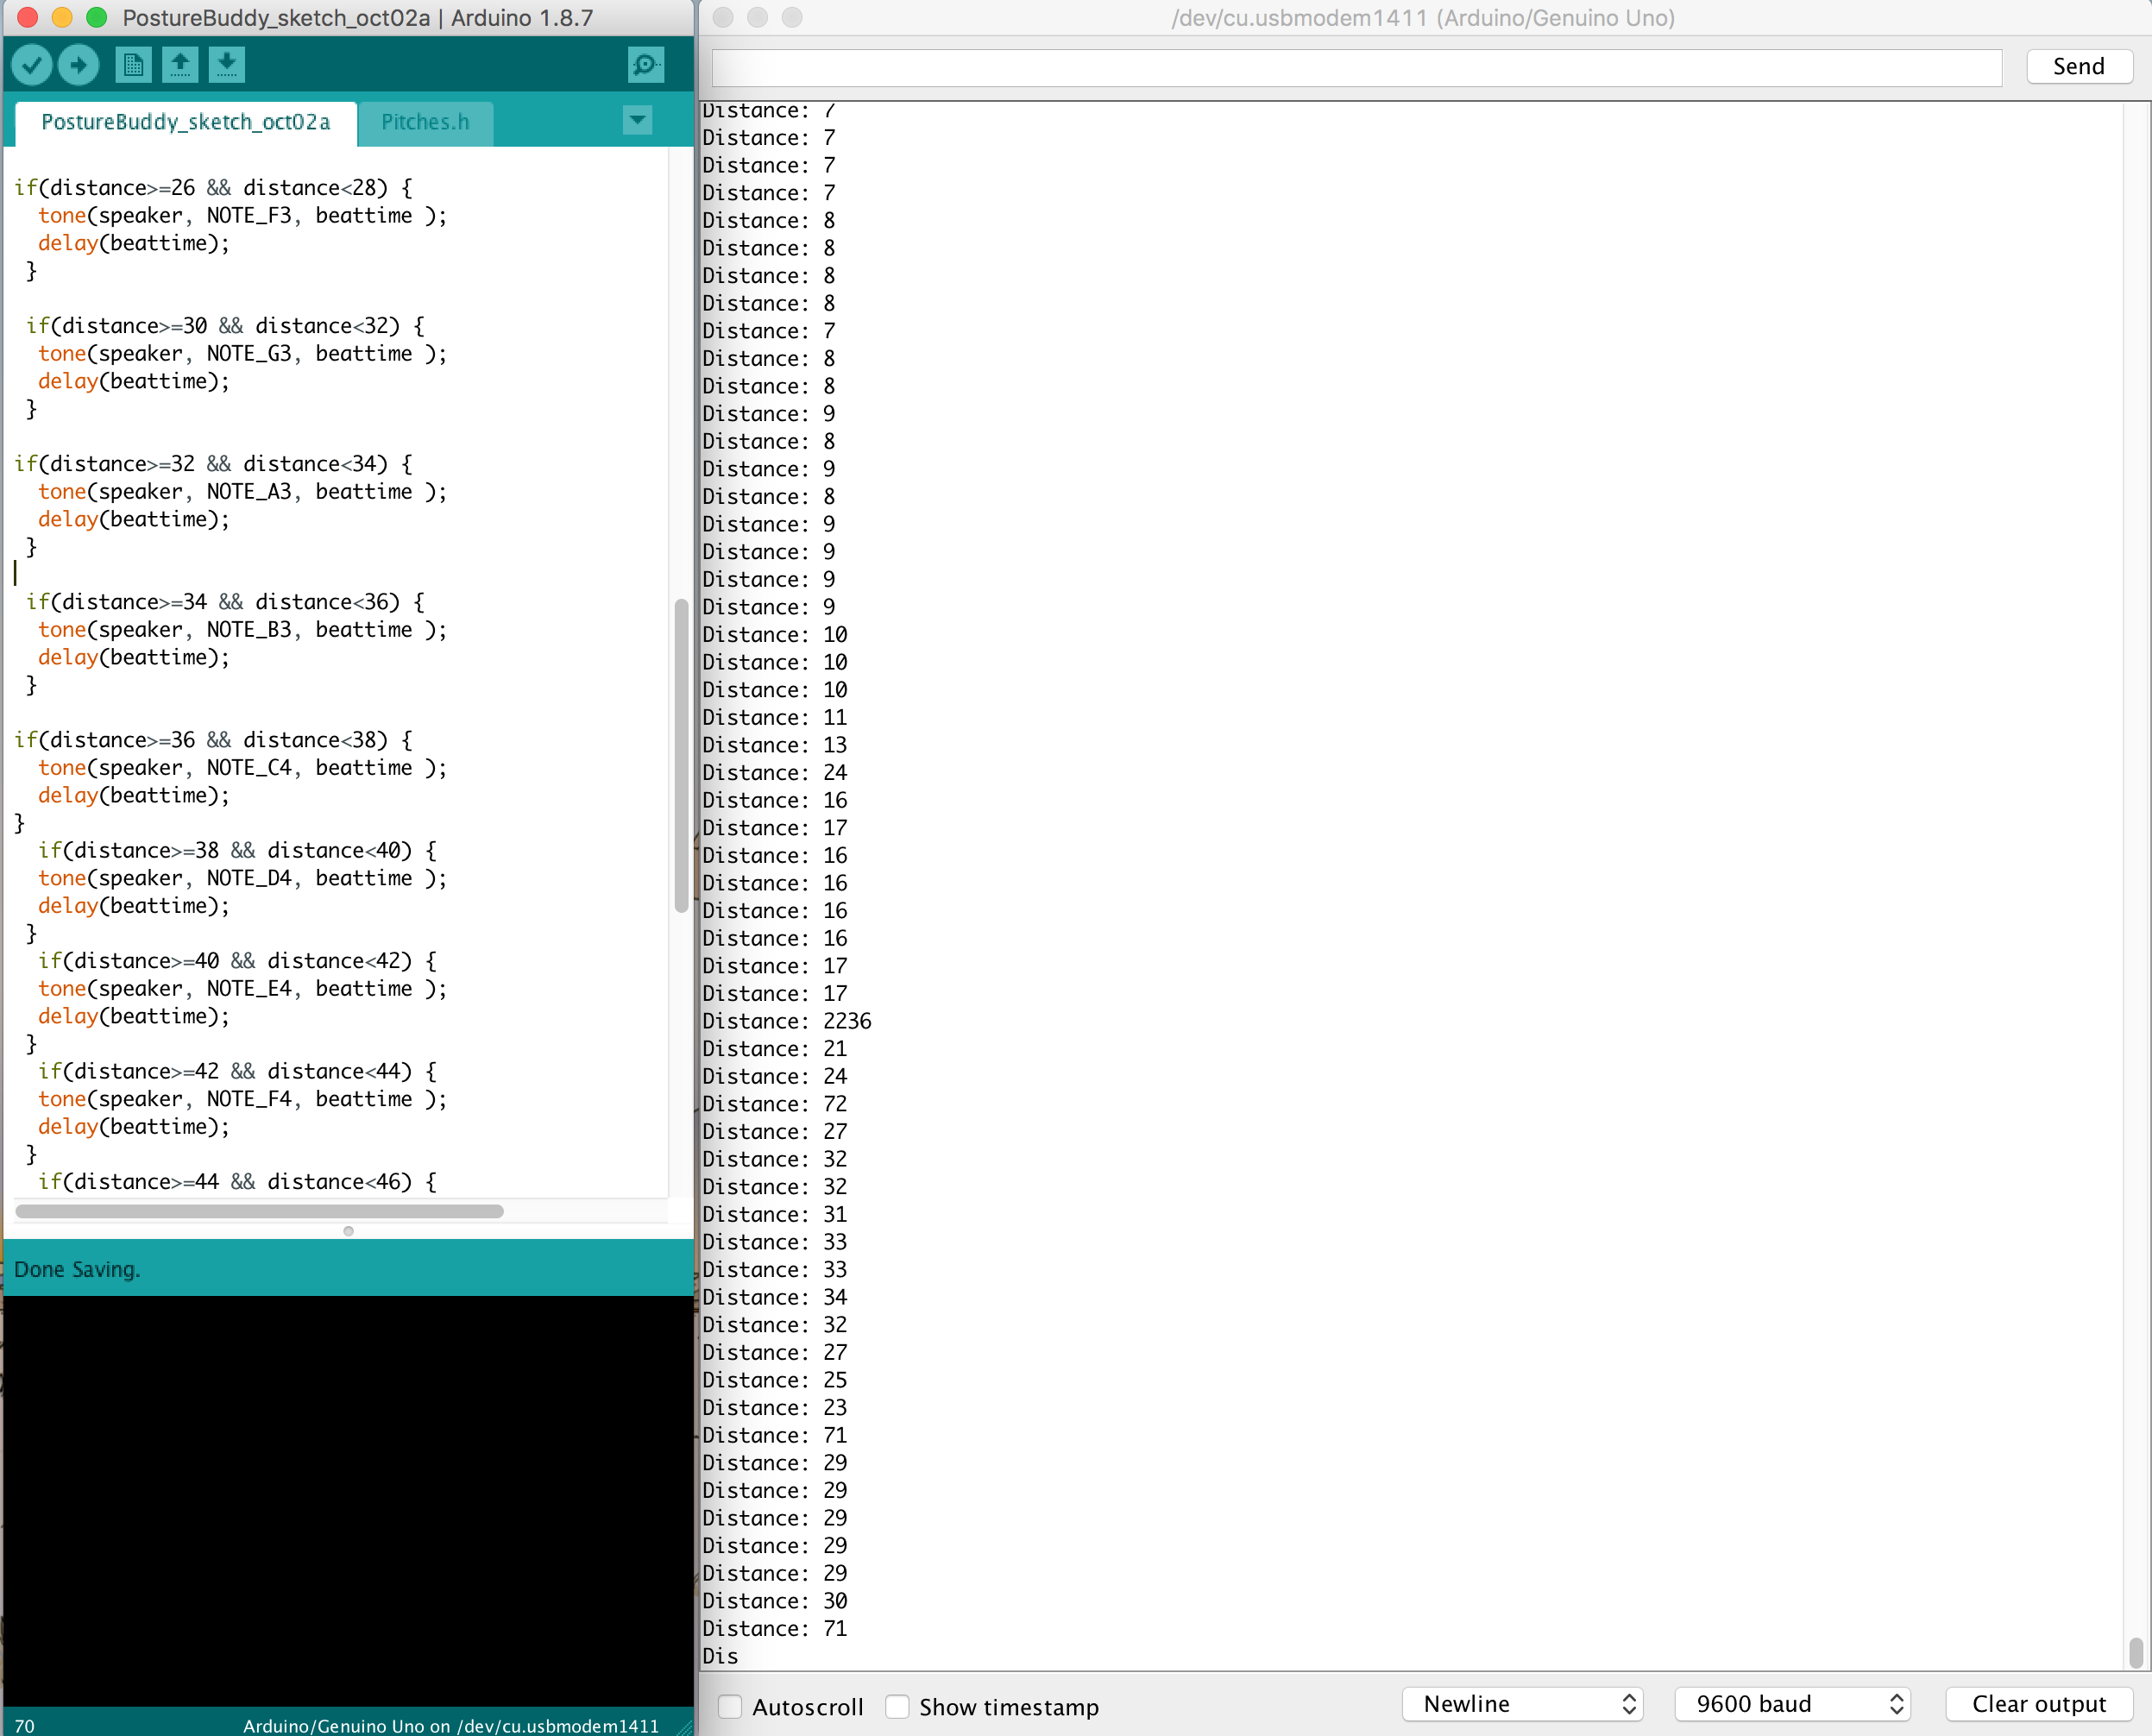Create a new sketch with New icon
Image resolution: width=2152 pixels, height=1736 pixels.
pyautogui.click(x=133, y=66)
